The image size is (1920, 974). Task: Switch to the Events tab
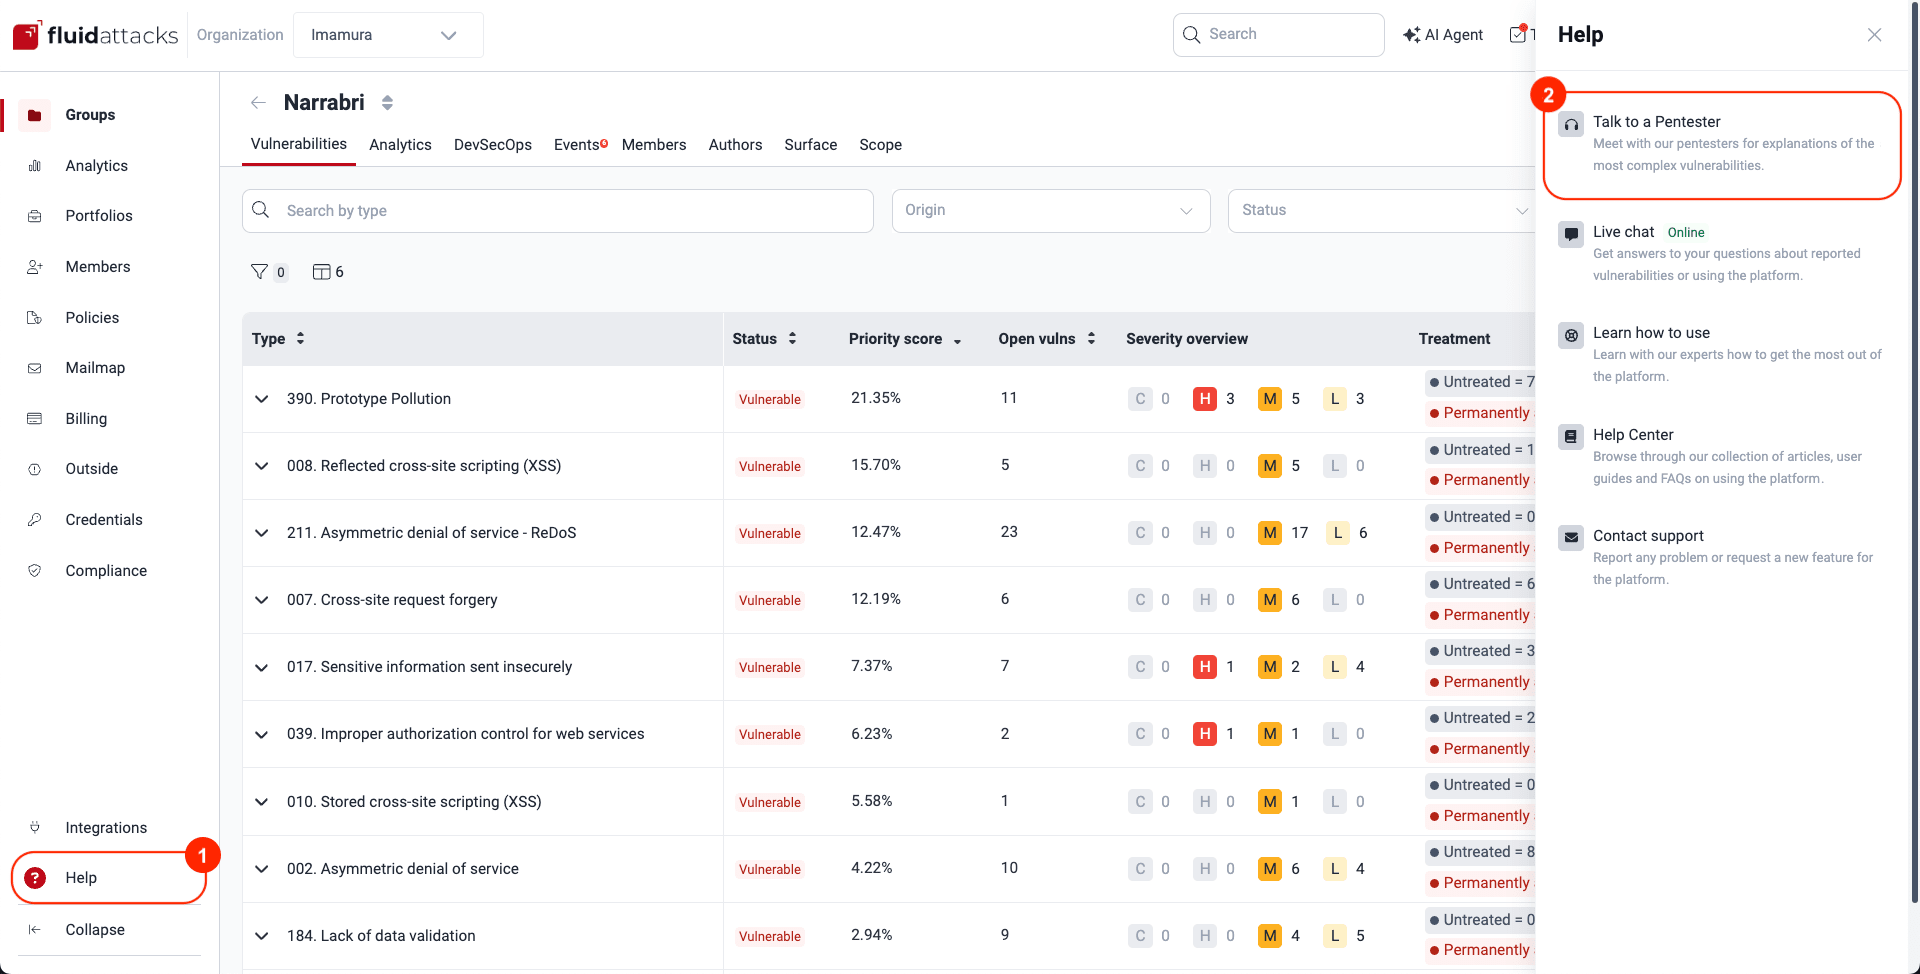tap(578, 145)
